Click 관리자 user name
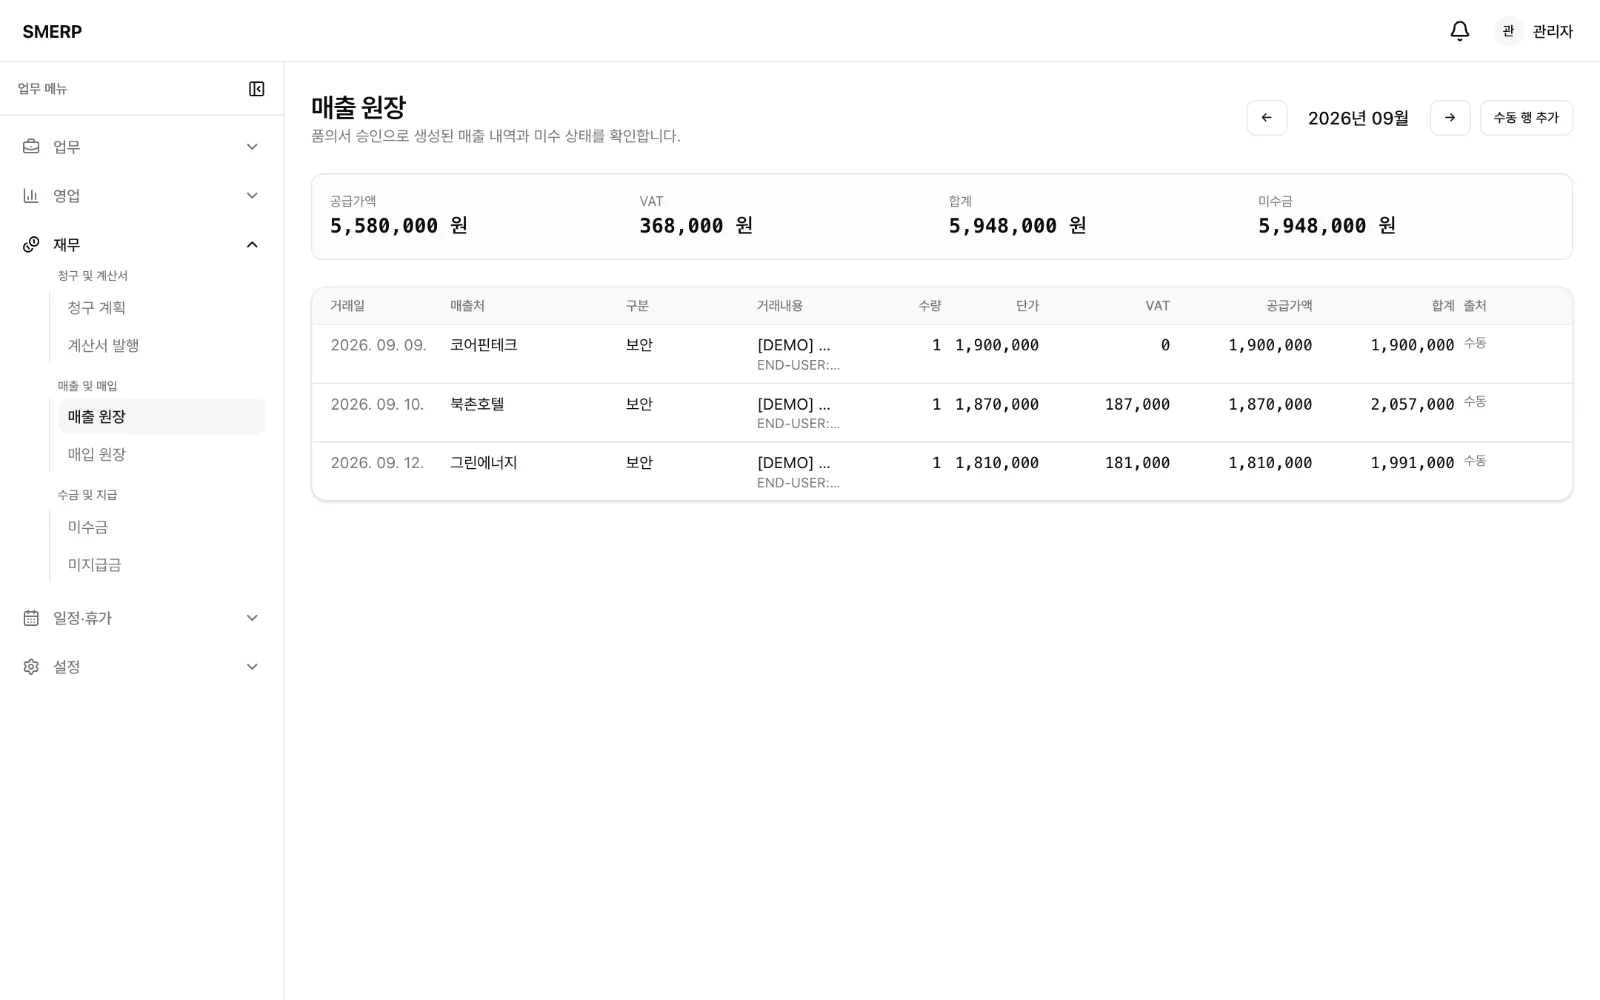The height and width of the screenshot is (1000, 1600). [x=1552, y=32]
